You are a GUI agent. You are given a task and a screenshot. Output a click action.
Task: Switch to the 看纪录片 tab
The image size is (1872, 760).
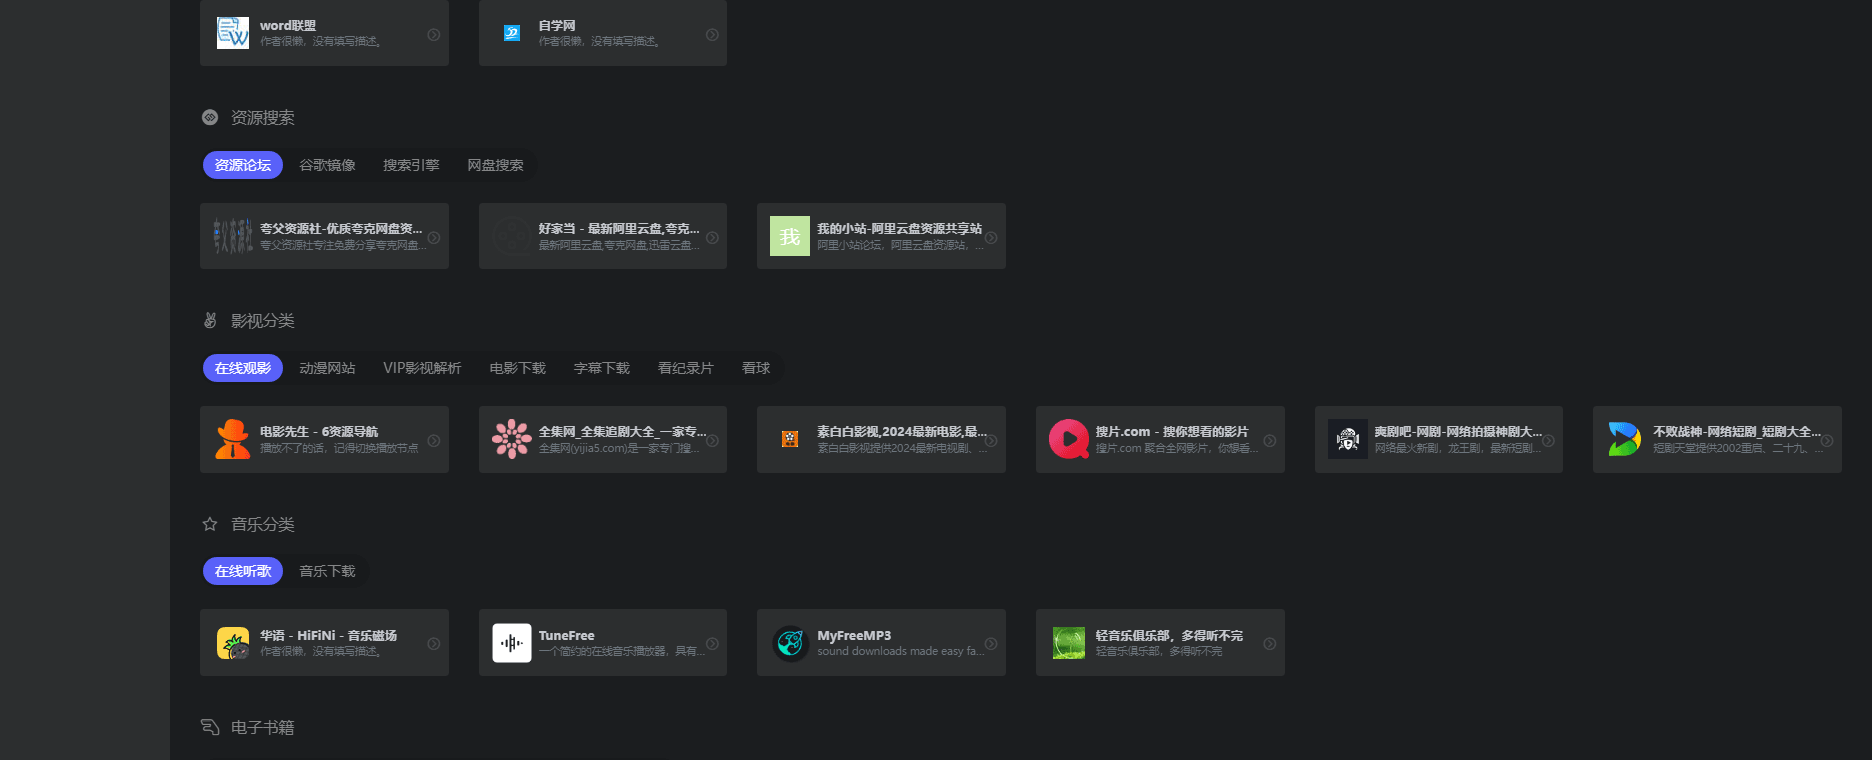685,368
